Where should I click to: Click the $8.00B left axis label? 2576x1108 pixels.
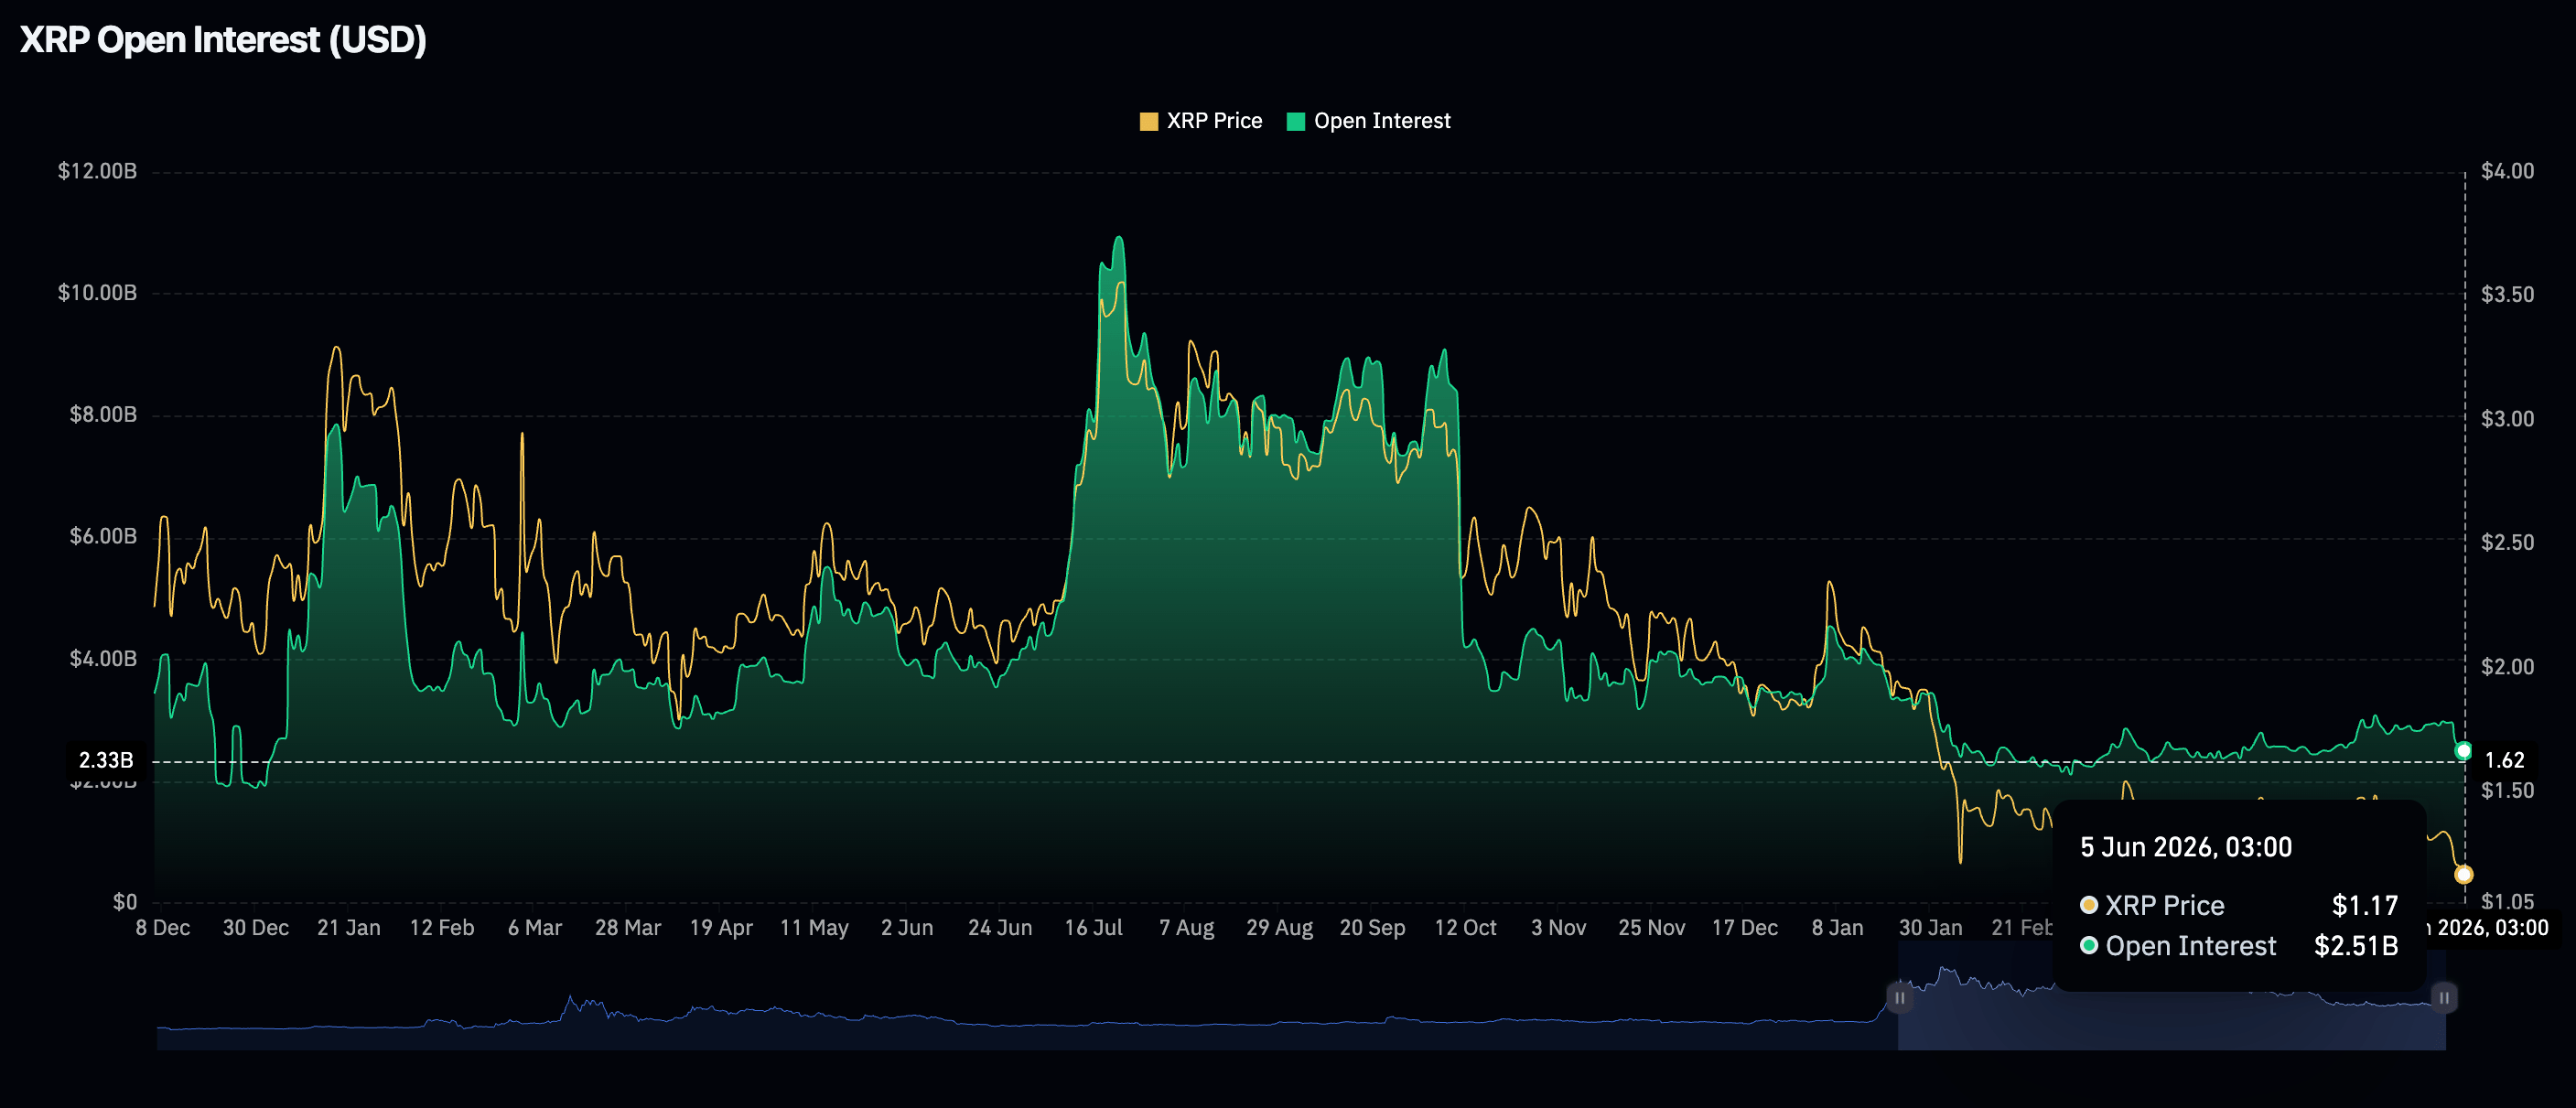click(103, 415)
